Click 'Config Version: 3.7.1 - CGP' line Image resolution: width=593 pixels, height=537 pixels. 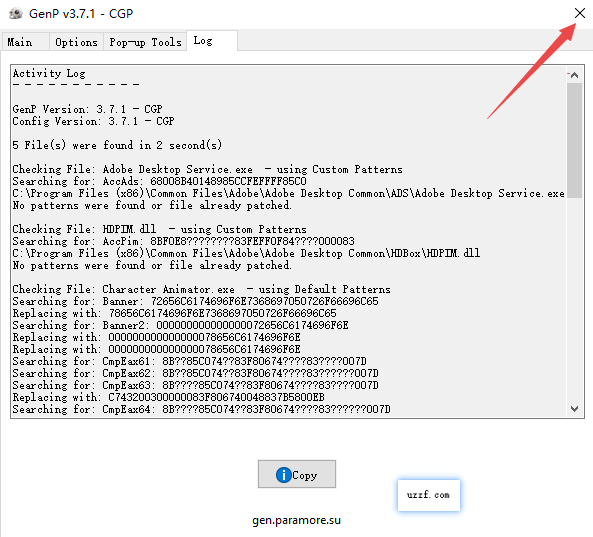93,121
